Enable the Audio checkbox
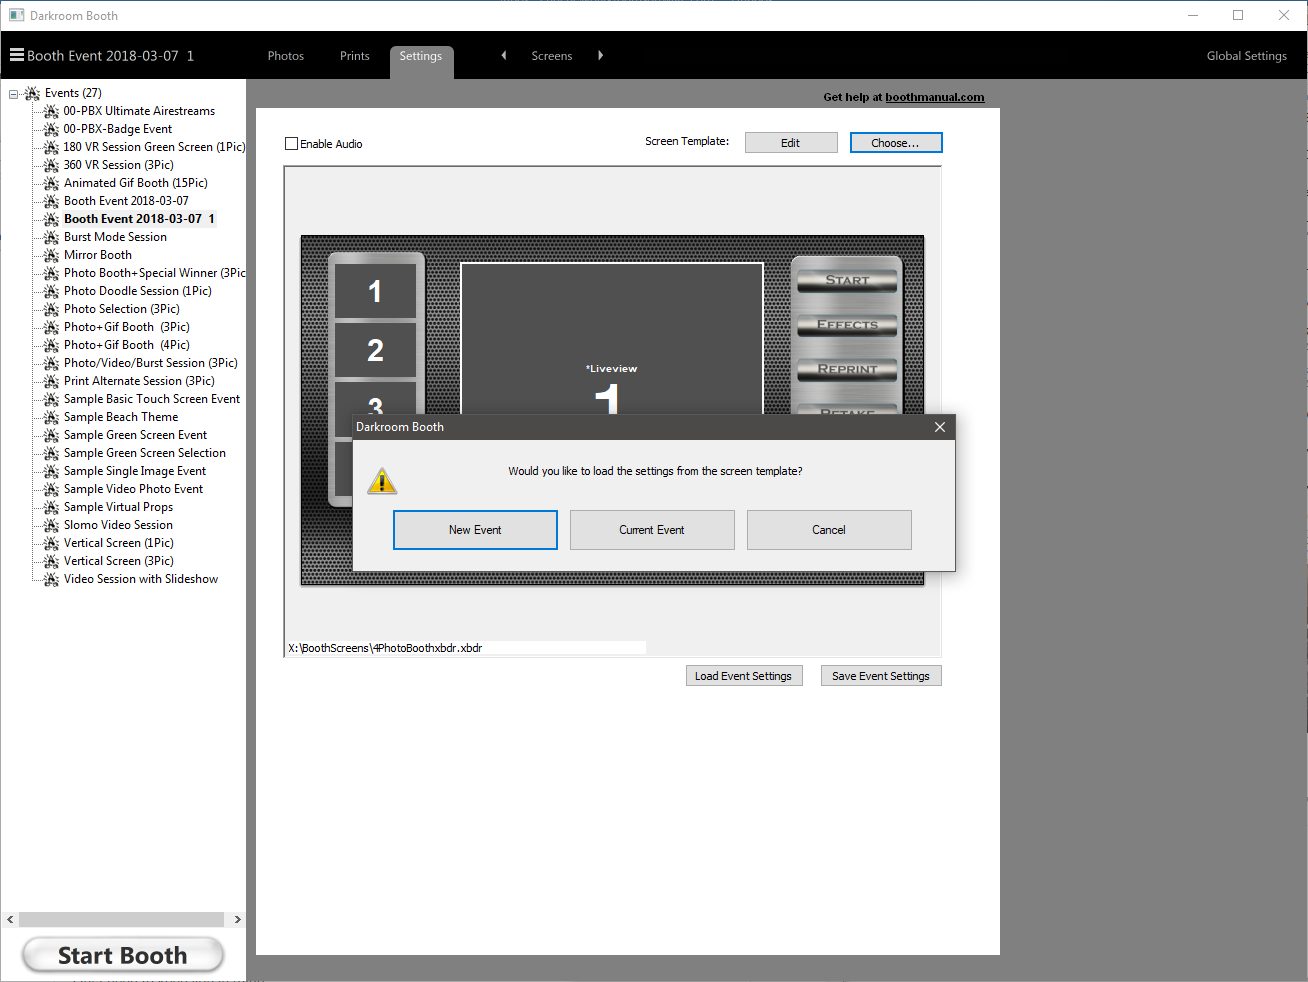This screenshot has height=982, width=1308. pos(292,144)
